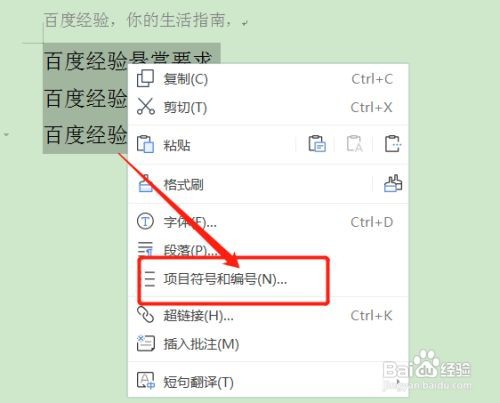Screen dimensions: 500x403
Task: Select paste keeping source formatting icon
Action: coord(317,144)
